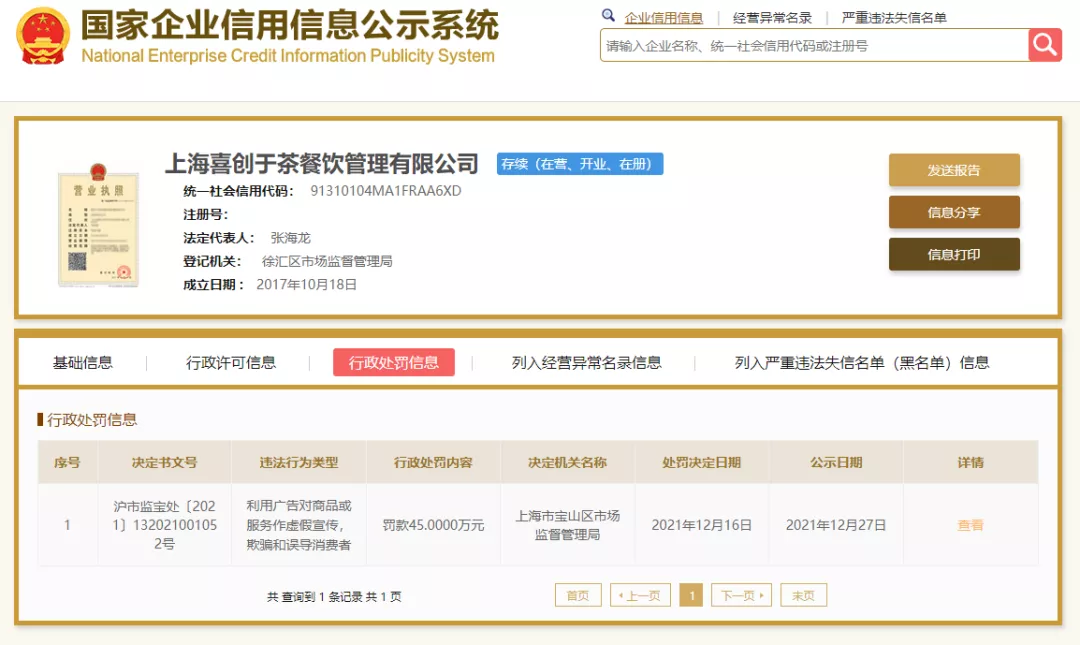Click the 处罚决定日期 column header
Screen dimensions: 1080x645
pyautogui.click(x=702, y=462)
